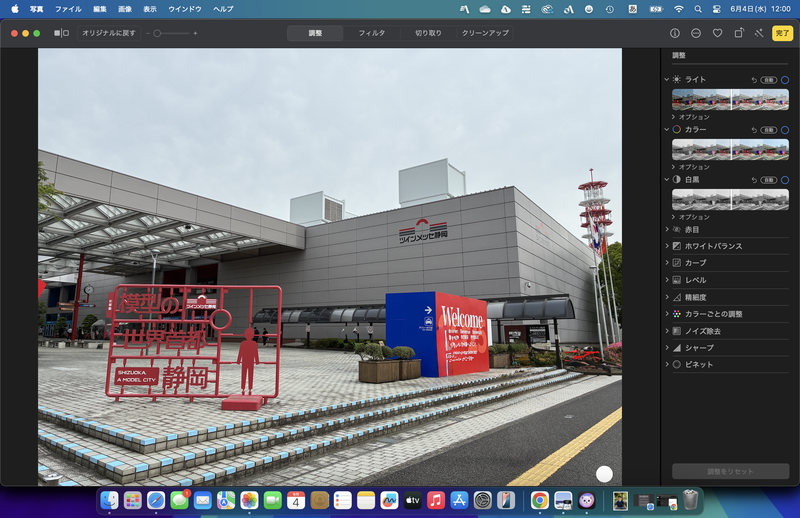Click the 調整をリセット button

730,471
